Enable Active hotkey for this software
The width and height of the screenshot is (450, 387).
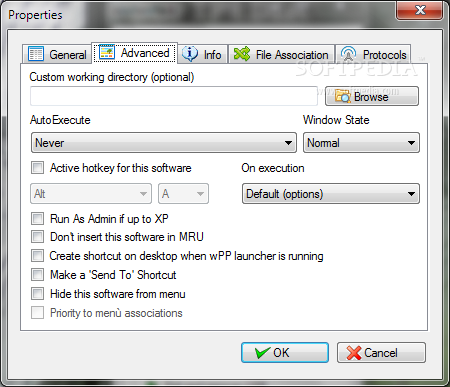pyautogui.click(x=37, y=168)
